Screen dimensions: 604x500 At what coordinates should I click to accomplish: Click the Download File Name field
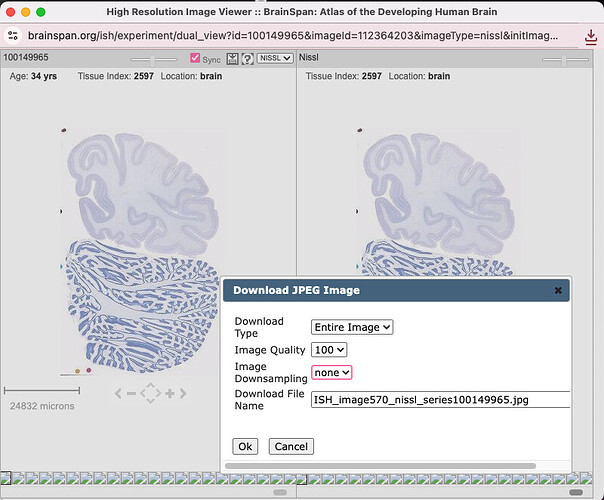pyautogui.click(x=440, y=399)
